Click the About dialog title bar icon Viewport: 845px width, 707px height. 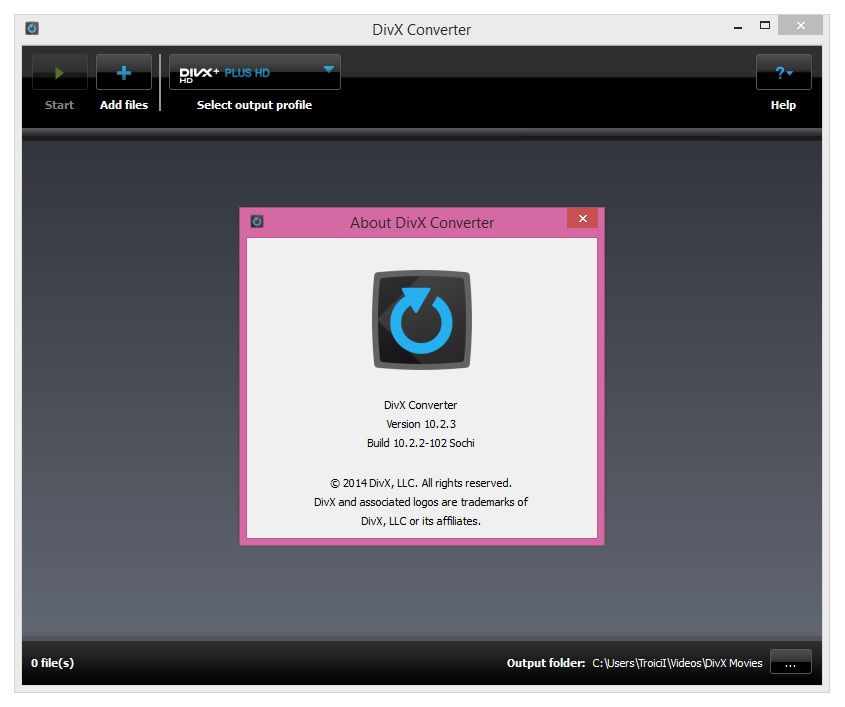pos(257,221)
